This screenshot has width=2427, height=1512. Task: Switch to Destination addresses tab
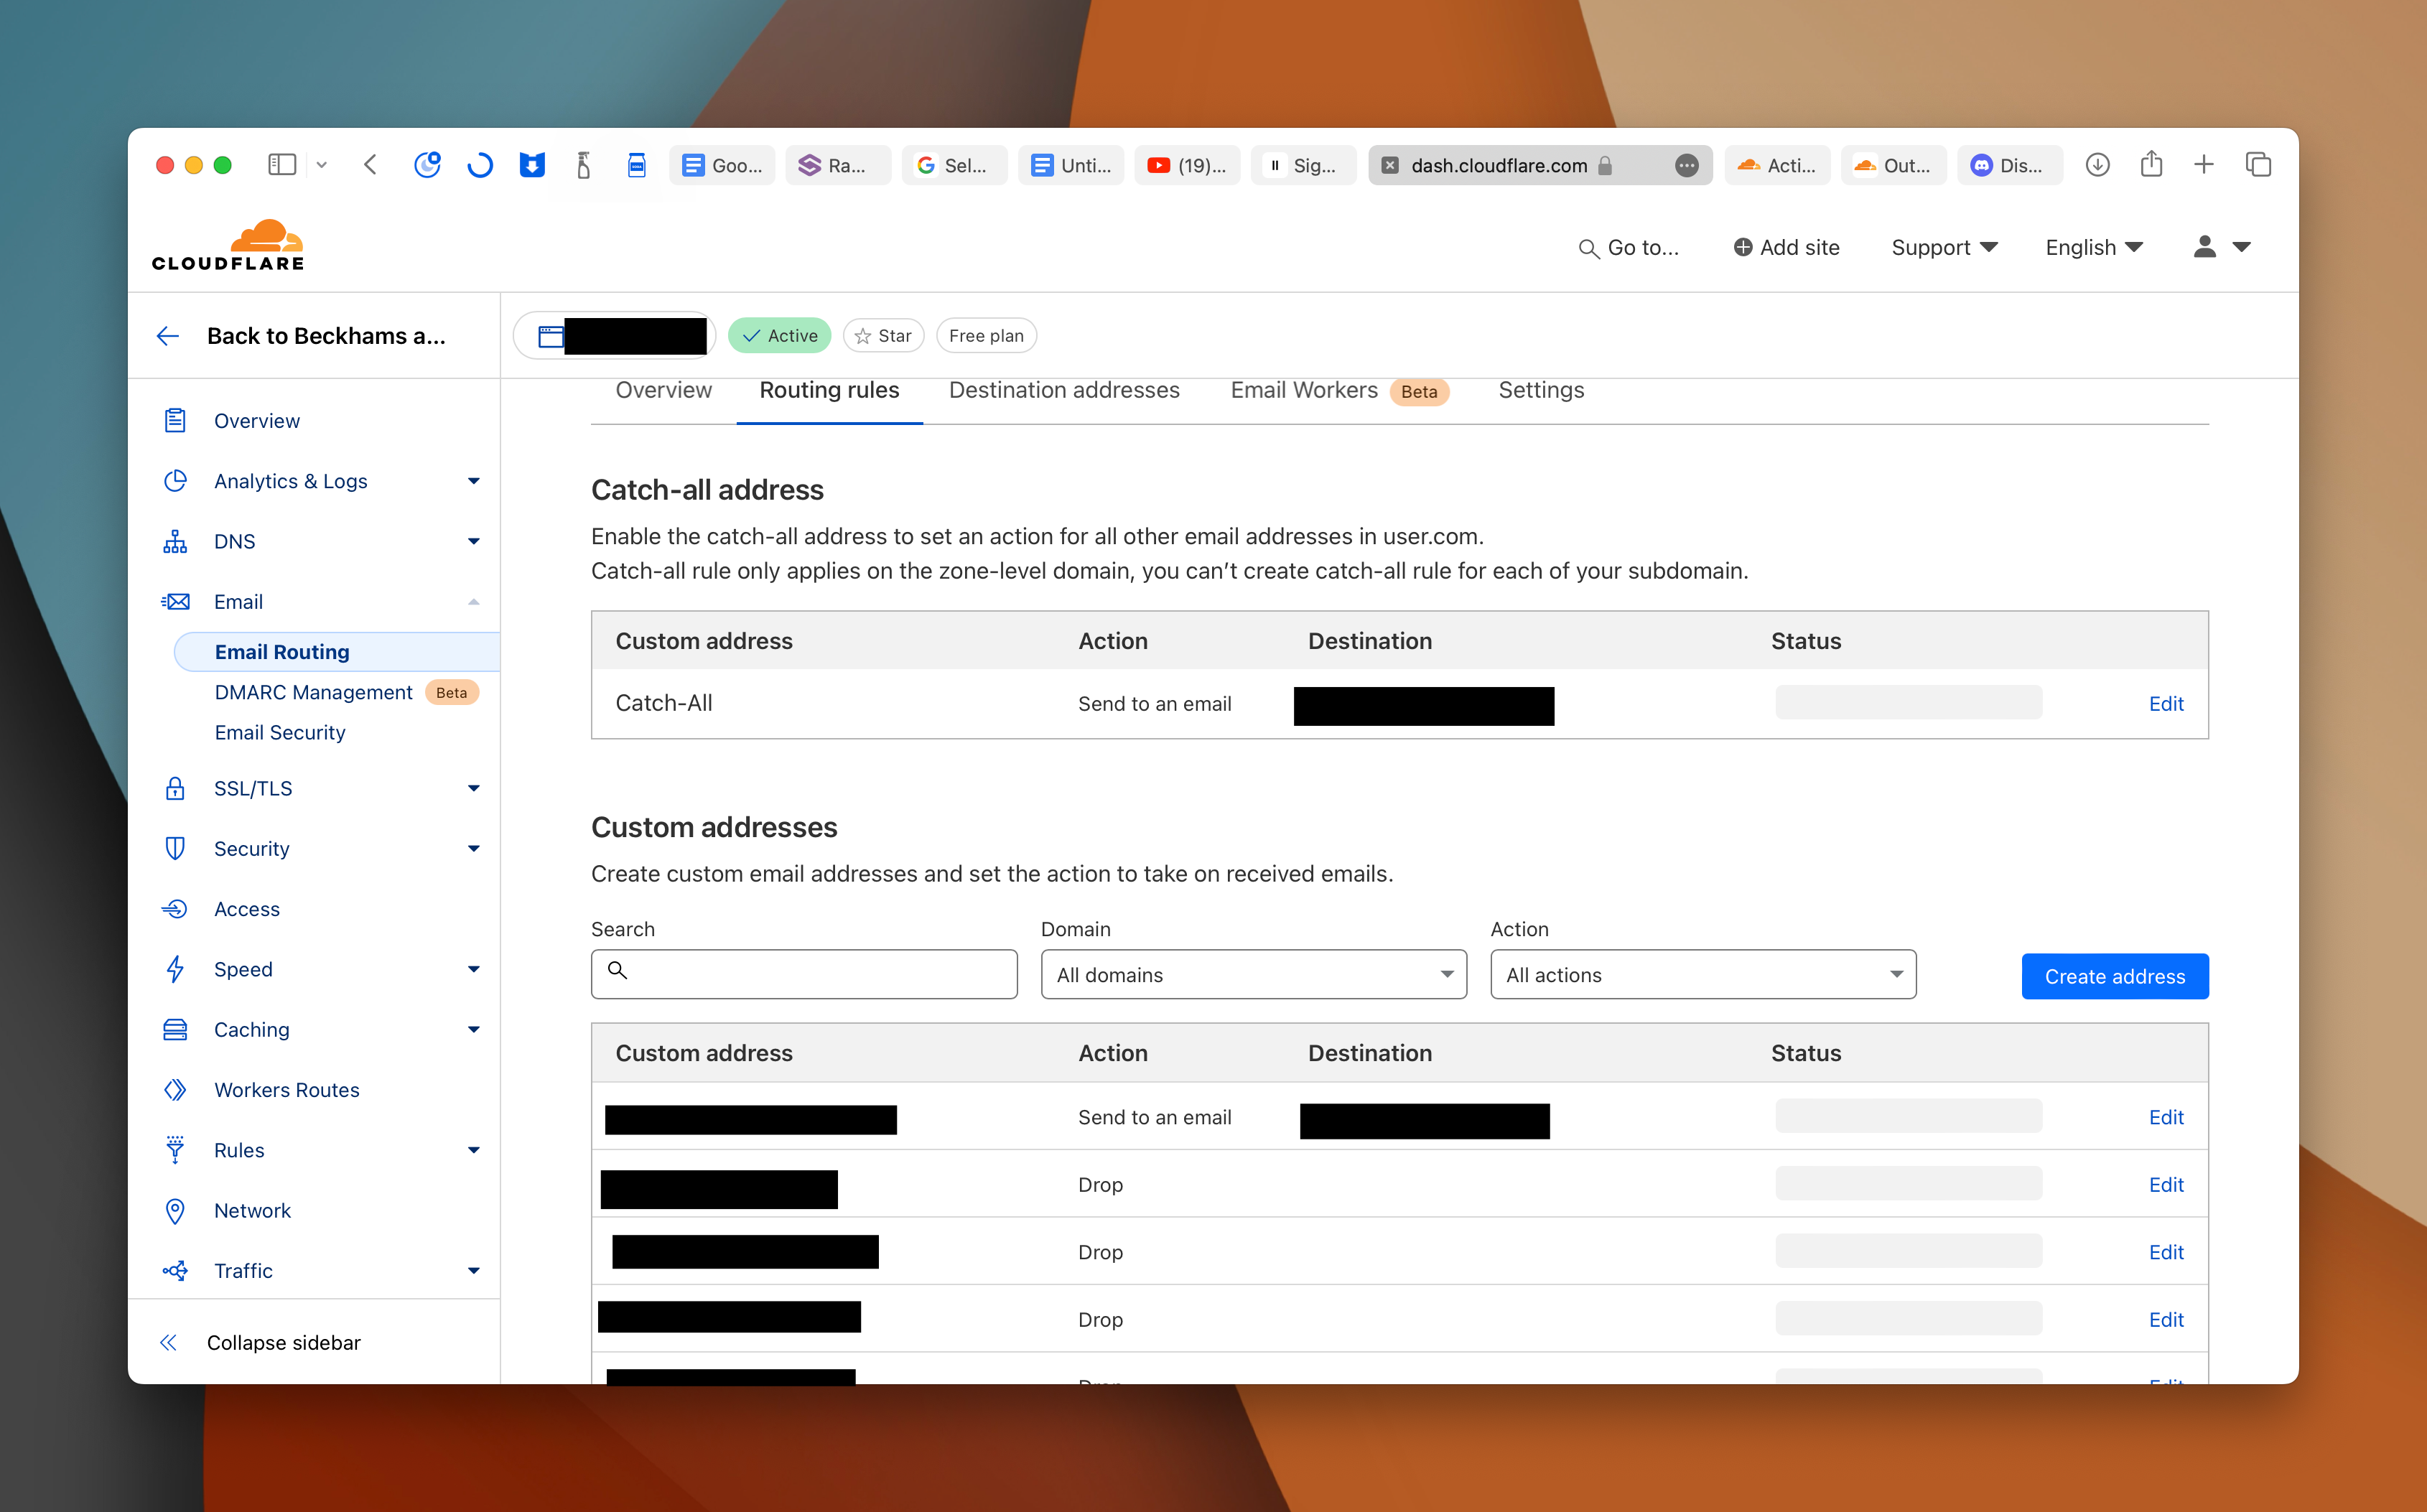[1063, 390]
